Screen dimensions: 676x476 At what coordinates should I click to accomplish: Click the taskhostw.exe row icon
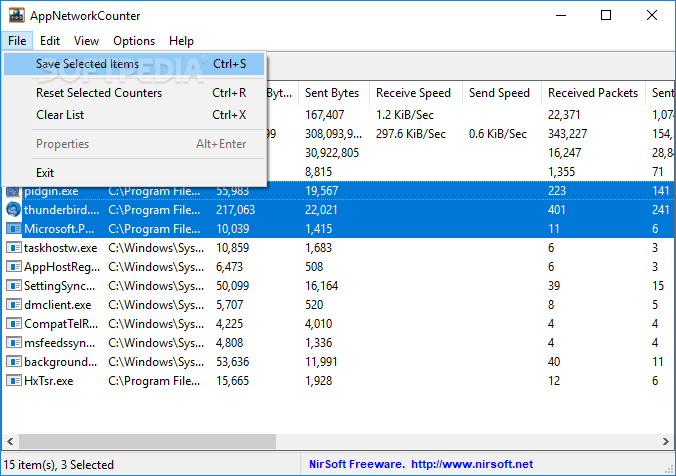[x=13, y=247]
